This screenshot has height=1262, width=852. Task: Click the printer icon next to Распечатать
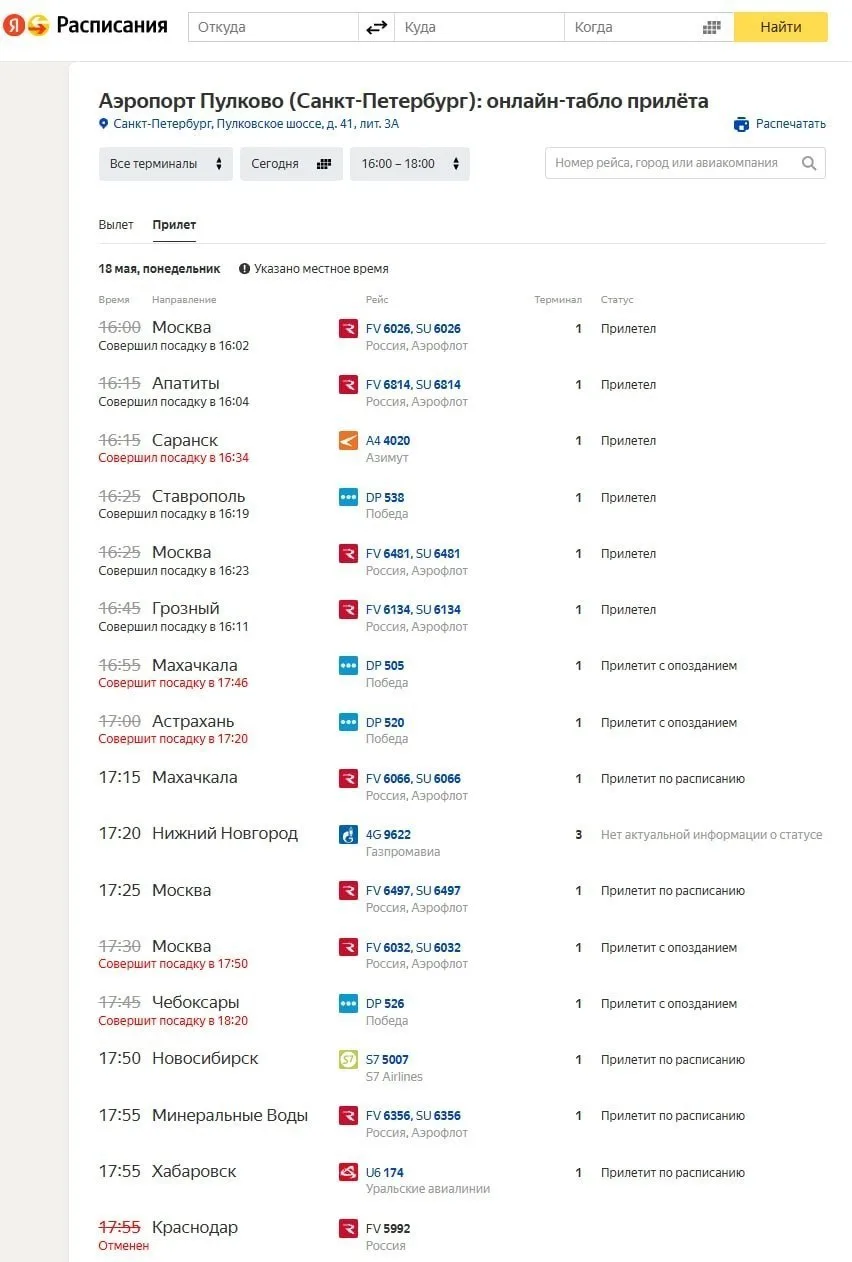[x=741, y=124]
